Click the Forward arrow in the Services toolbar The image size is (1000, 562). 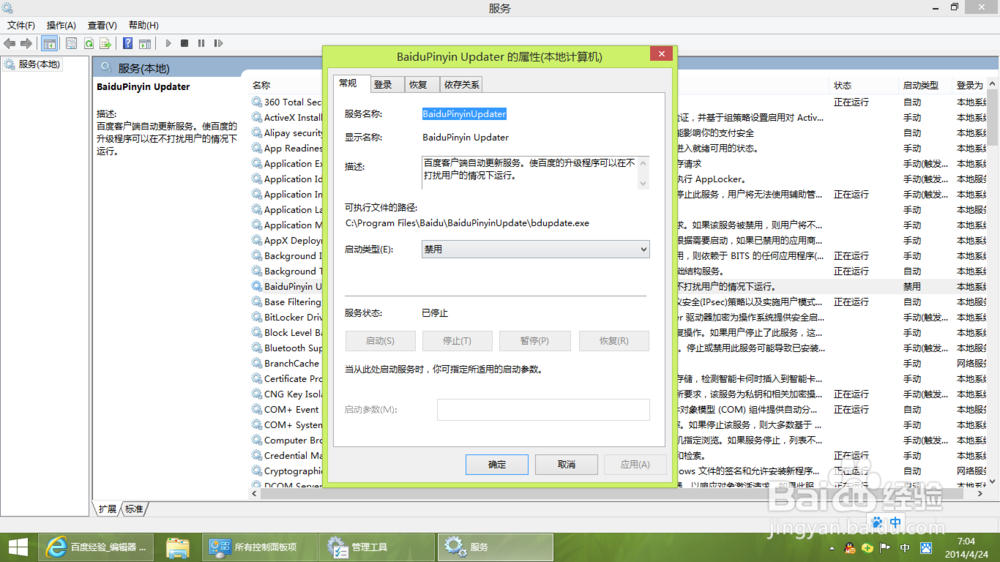[x=26, y=43]
